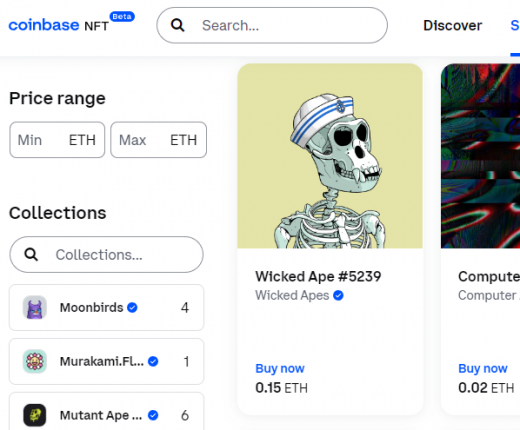
Task: Click the Collections heading
Action: tap(57, 213)
